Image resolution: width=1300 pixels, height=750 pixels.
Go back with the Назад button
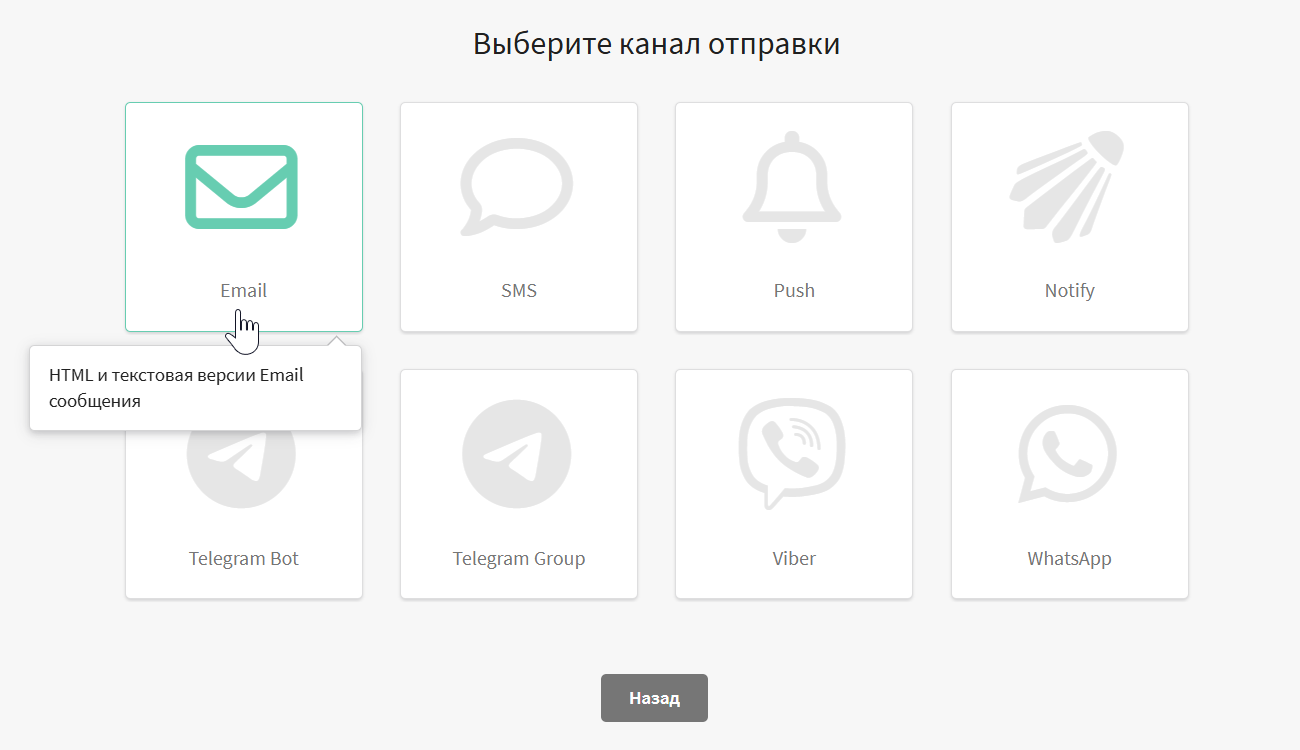point(654,698)
